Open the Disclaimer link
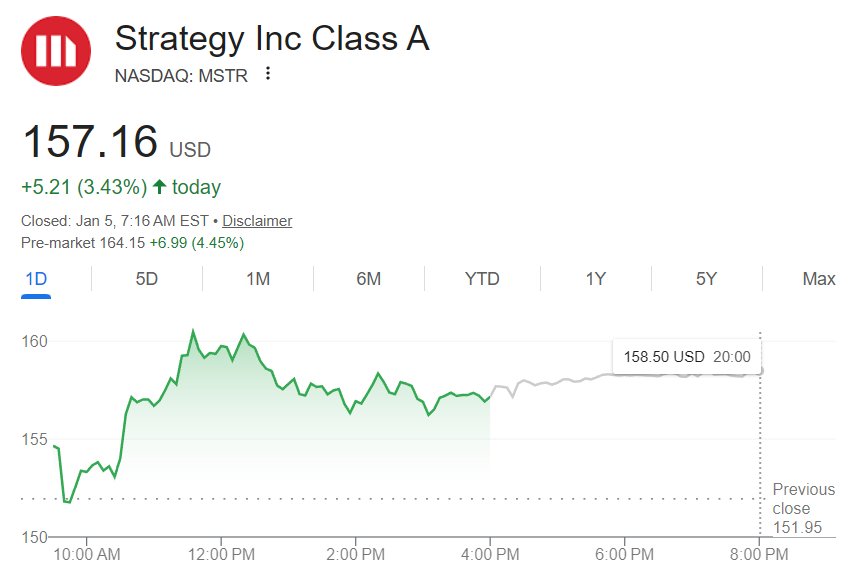Viewport: 848px width, 573px height. click(x=257, y=221)
